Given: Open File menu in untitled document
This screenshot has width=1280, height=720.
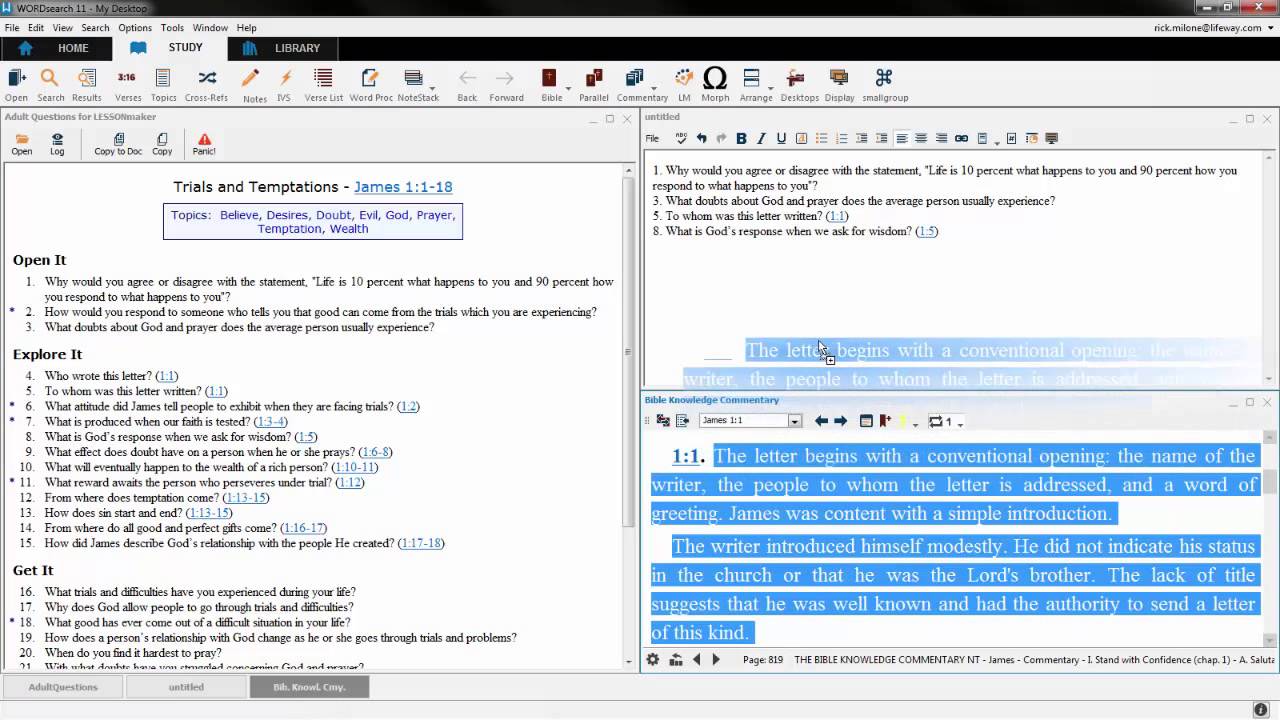Looking at the screenshot, I should tap(652, 138).
